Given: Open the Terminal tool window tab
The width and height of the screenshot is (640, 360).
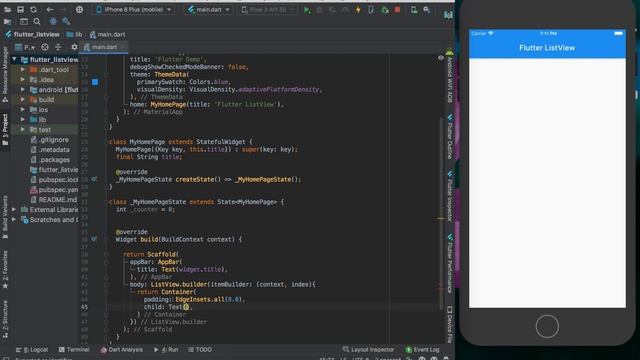Looking at the screenshot, I should (74, 350).
